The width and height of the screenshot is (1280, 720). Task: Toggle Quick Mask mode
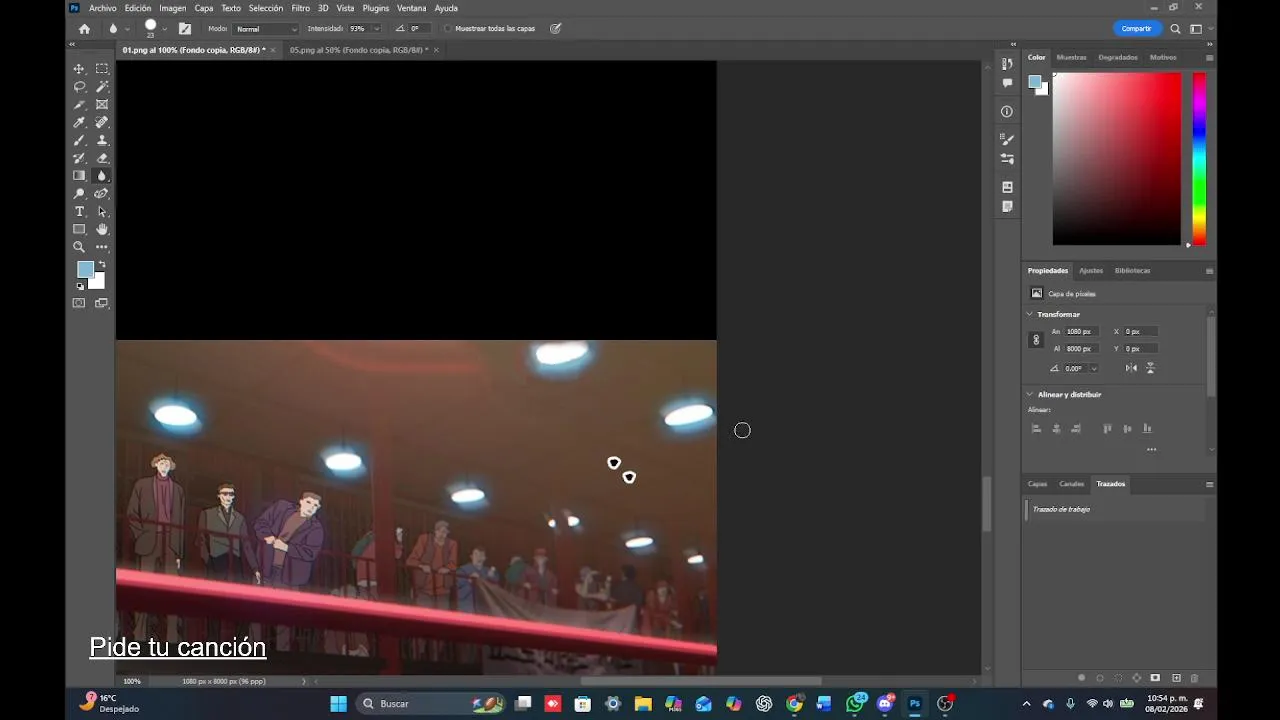pyautogui.click(x=79, y=303)
